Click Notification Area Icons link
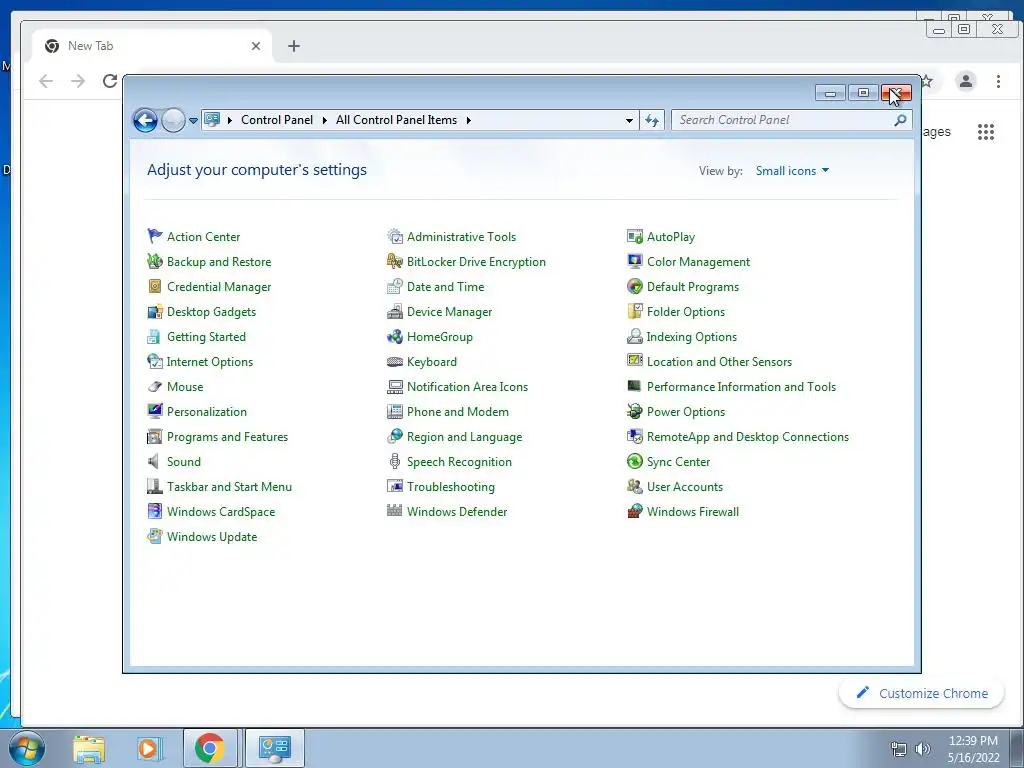This screenshot has width=1024, height=768. (467, 387)
